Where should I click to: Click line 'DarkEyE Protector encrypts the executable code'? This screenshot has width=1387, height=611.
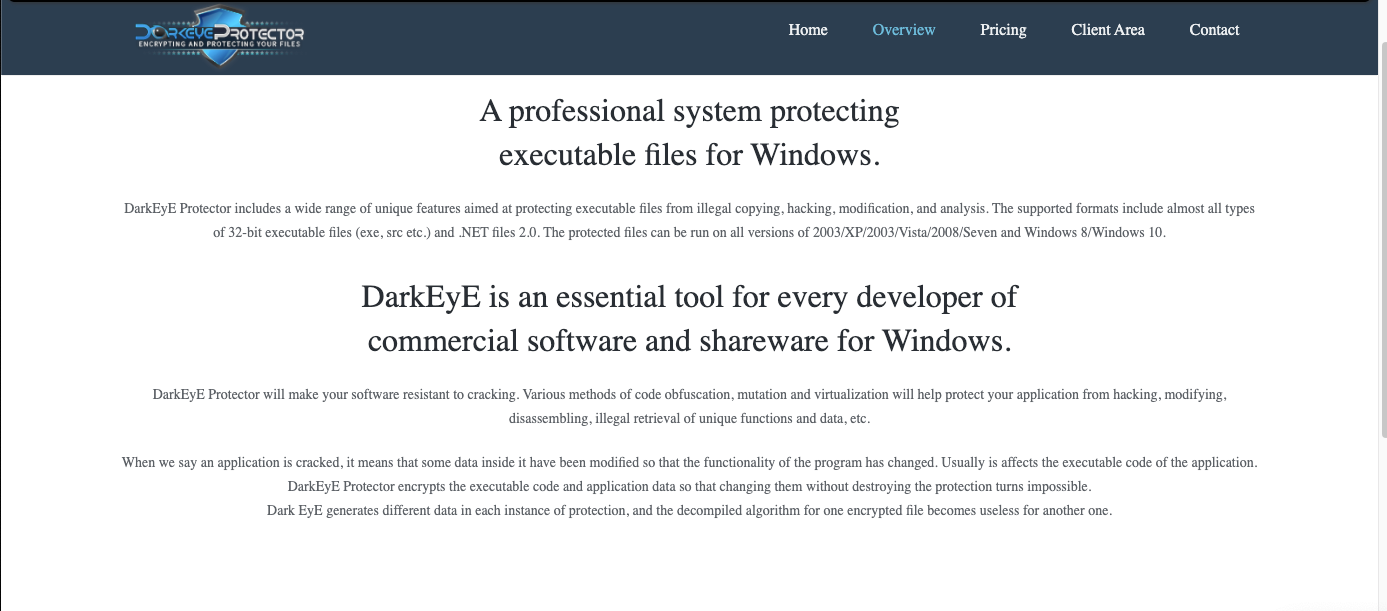pyautogui.click(x=689, y=487)
